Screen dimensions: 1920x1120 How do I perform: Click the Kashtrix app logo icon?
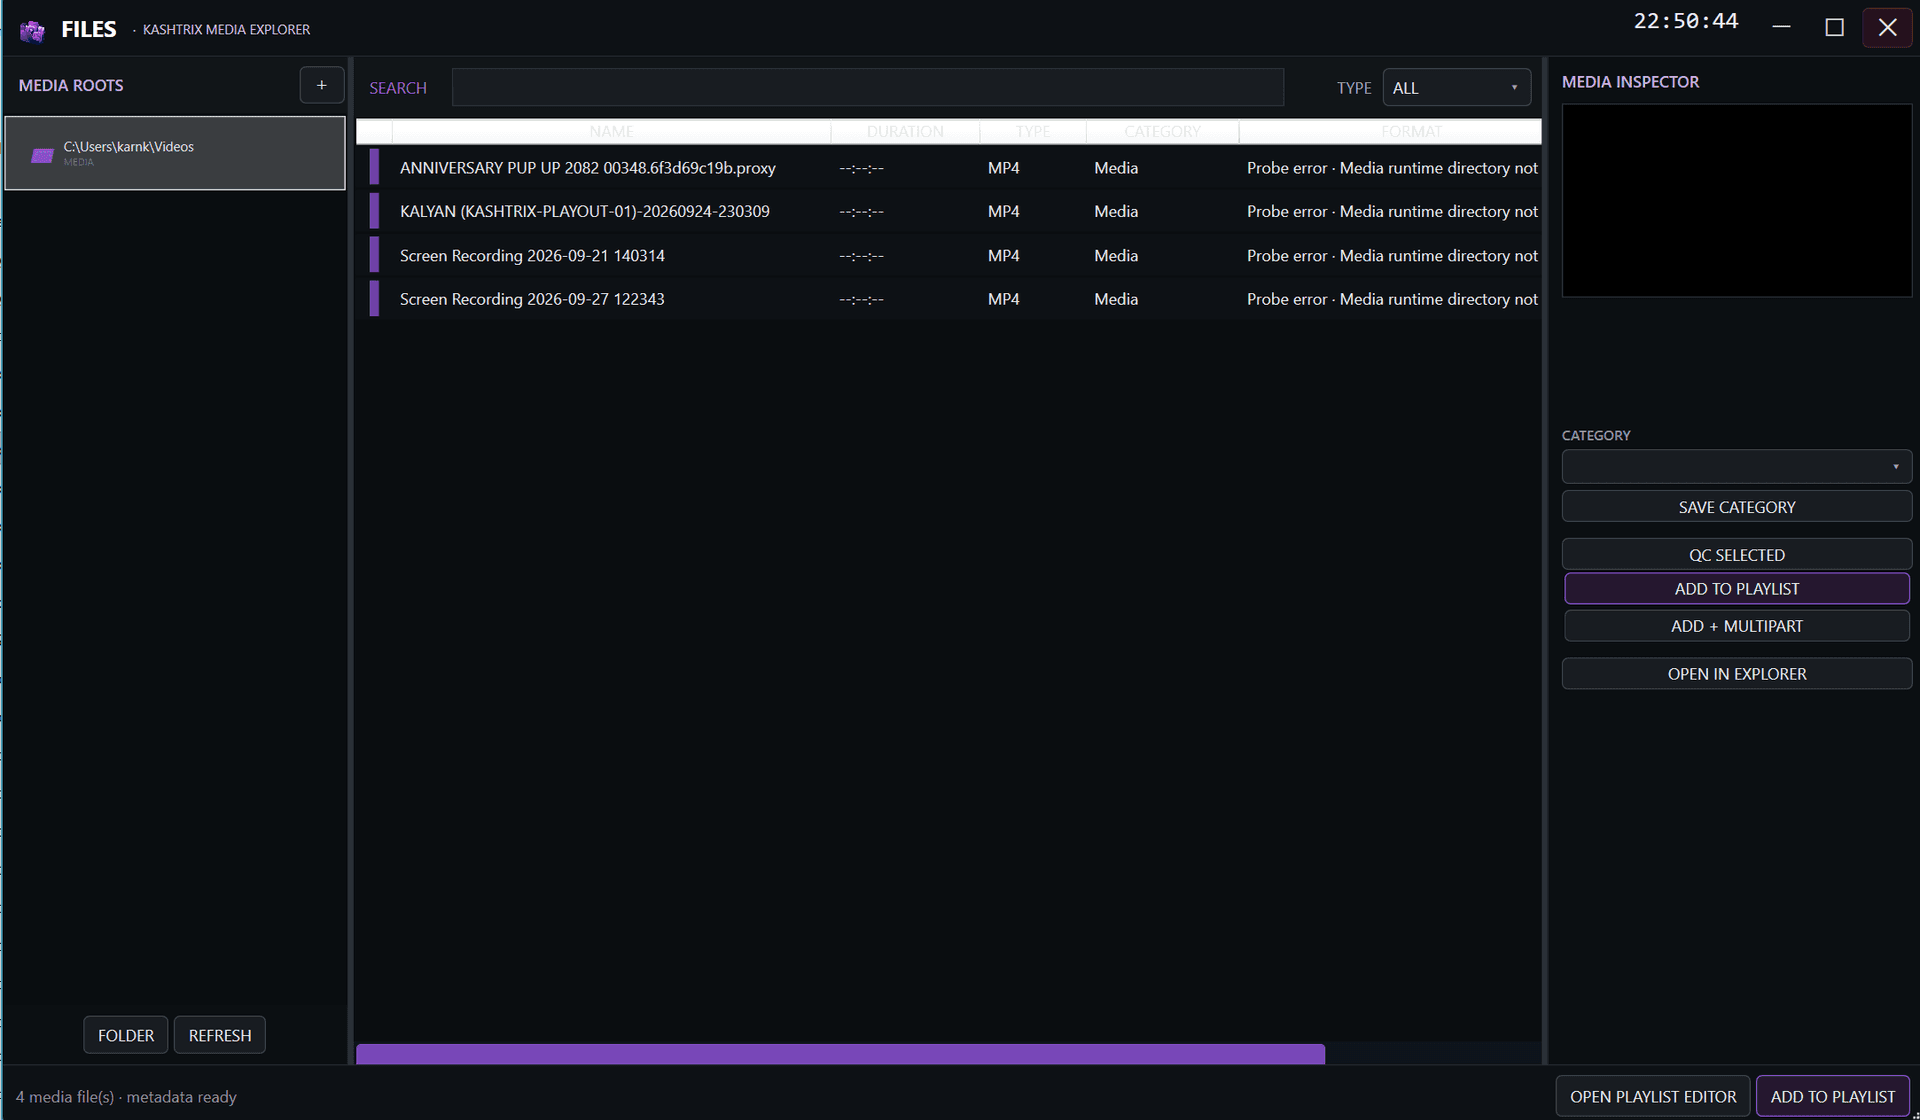click(32, 30)
